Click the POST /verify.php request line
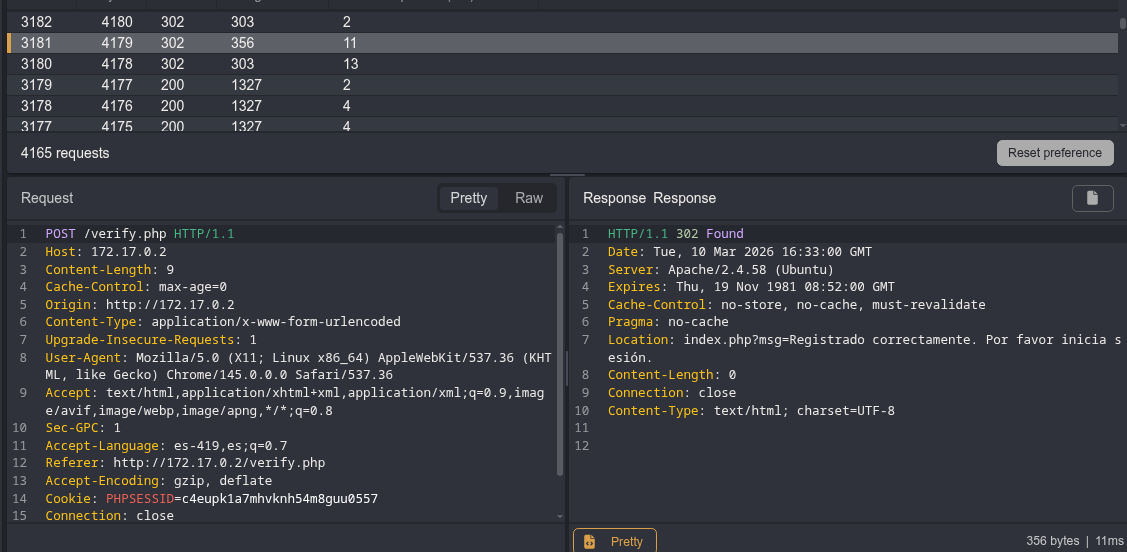1127x552 pixels. pos(139,233)
